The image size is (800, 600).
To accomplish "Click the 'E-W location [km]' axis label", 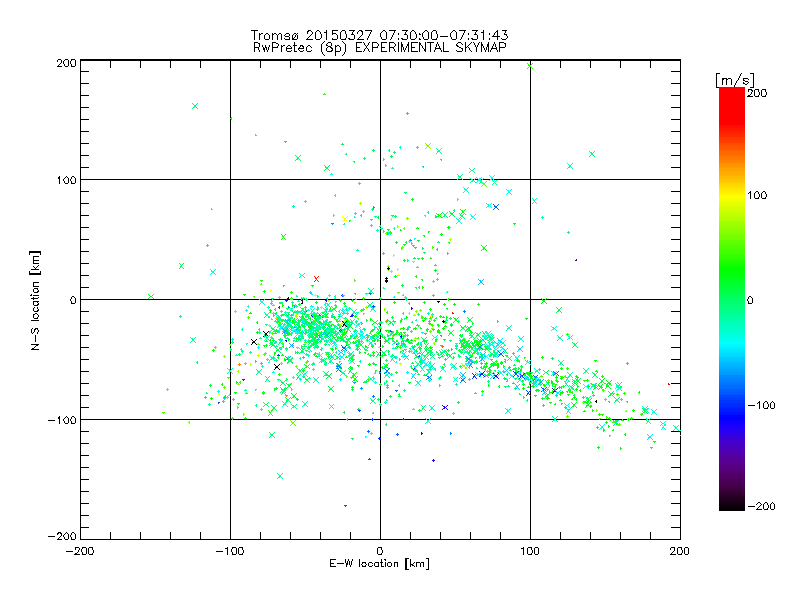I will (379, 563).
